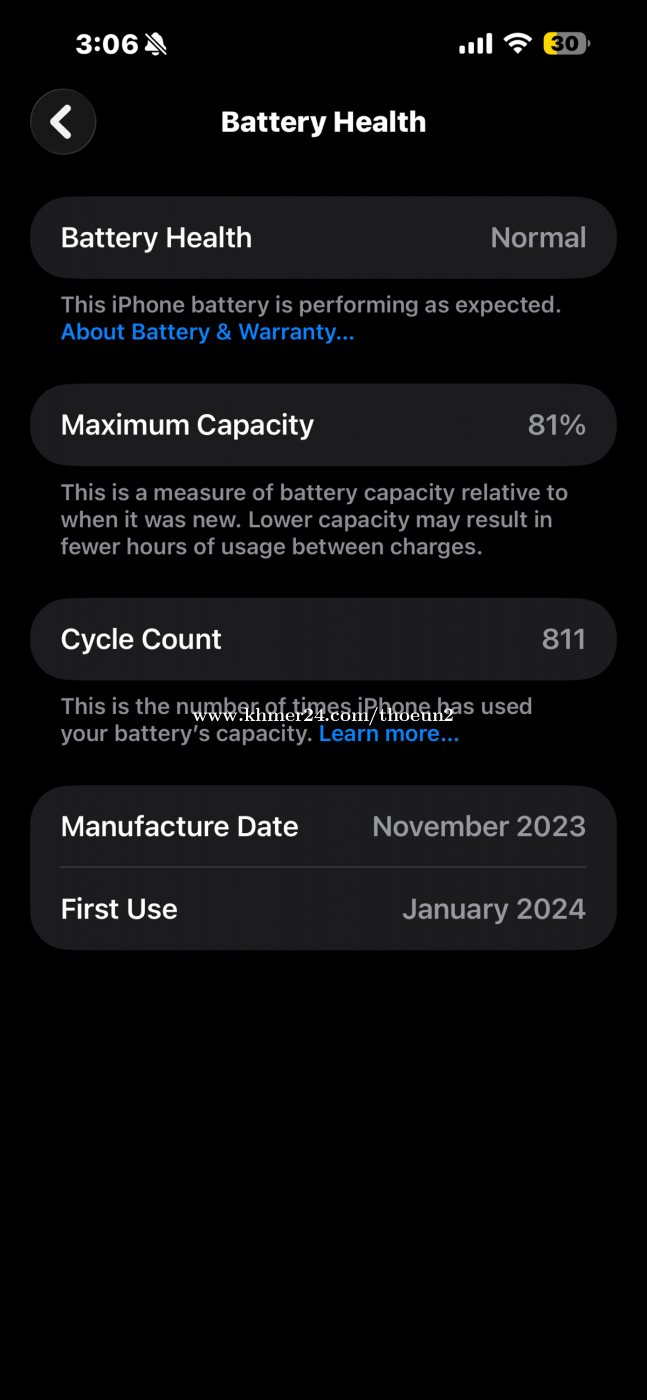The image size is (647, 1400).
Task: Tap the November 2023 date value
Action: click(478, 826)
